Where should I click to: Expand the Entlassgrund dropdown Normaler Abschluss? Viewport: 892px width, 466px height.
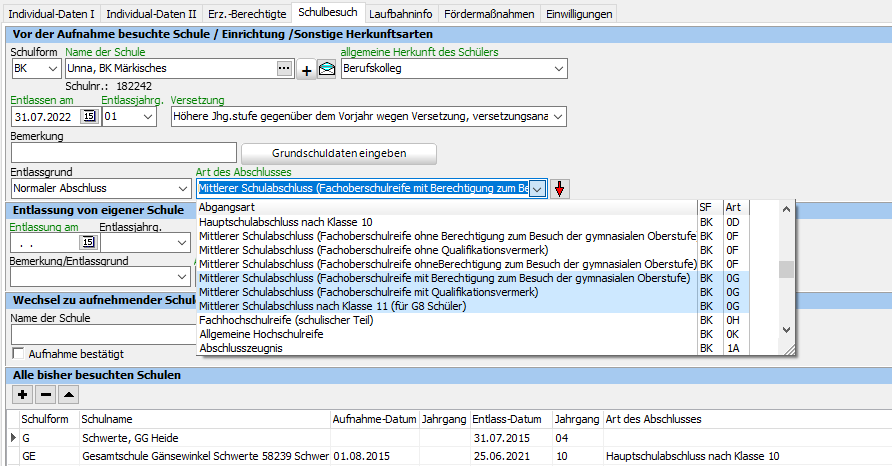coord(181,188)
